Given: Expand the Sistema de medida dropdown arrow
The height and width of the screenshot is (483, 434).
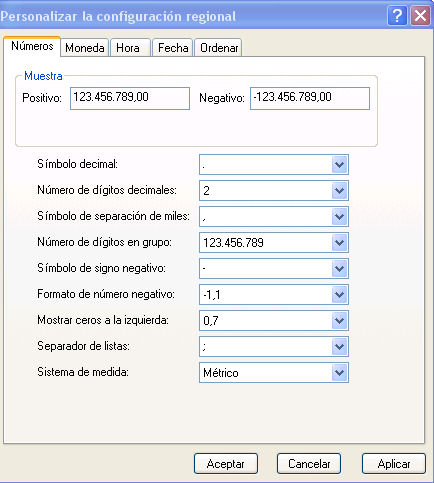Looking at the screenshot, I should [x=339, y=372].
